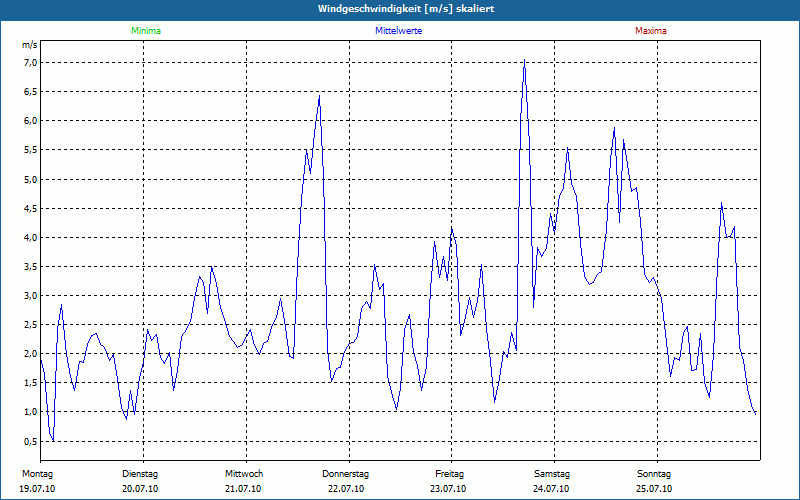Click the date 25.07.10
Image resolution: width=800 pixels, height=500 pixels.
pyautogui.click(x=654, y=489)
